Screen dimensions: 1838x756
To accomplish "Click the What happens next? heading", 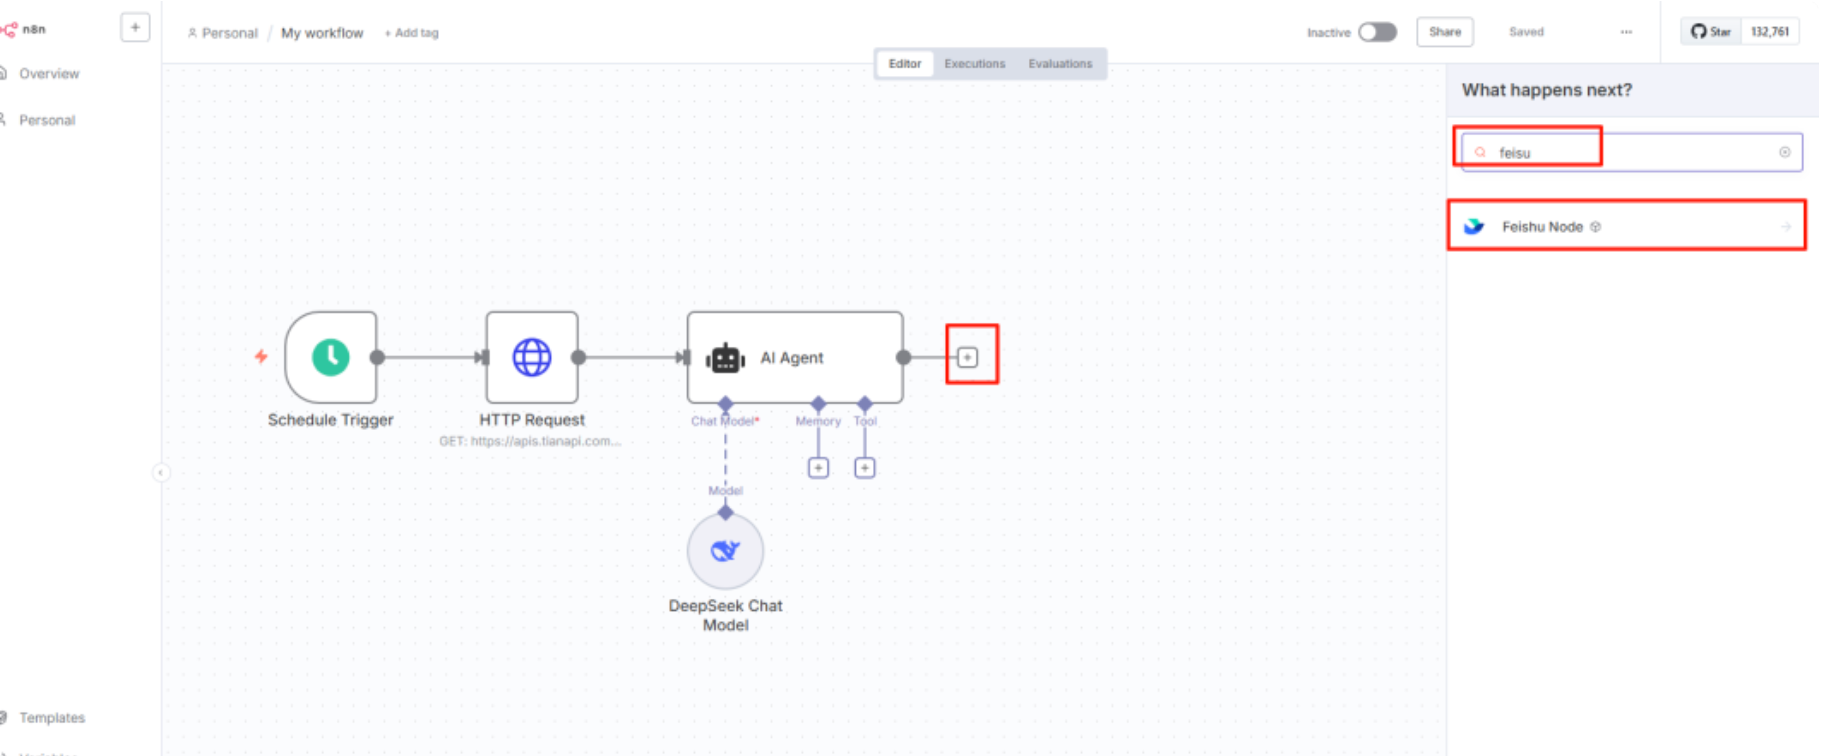I will coord(1546,90).
